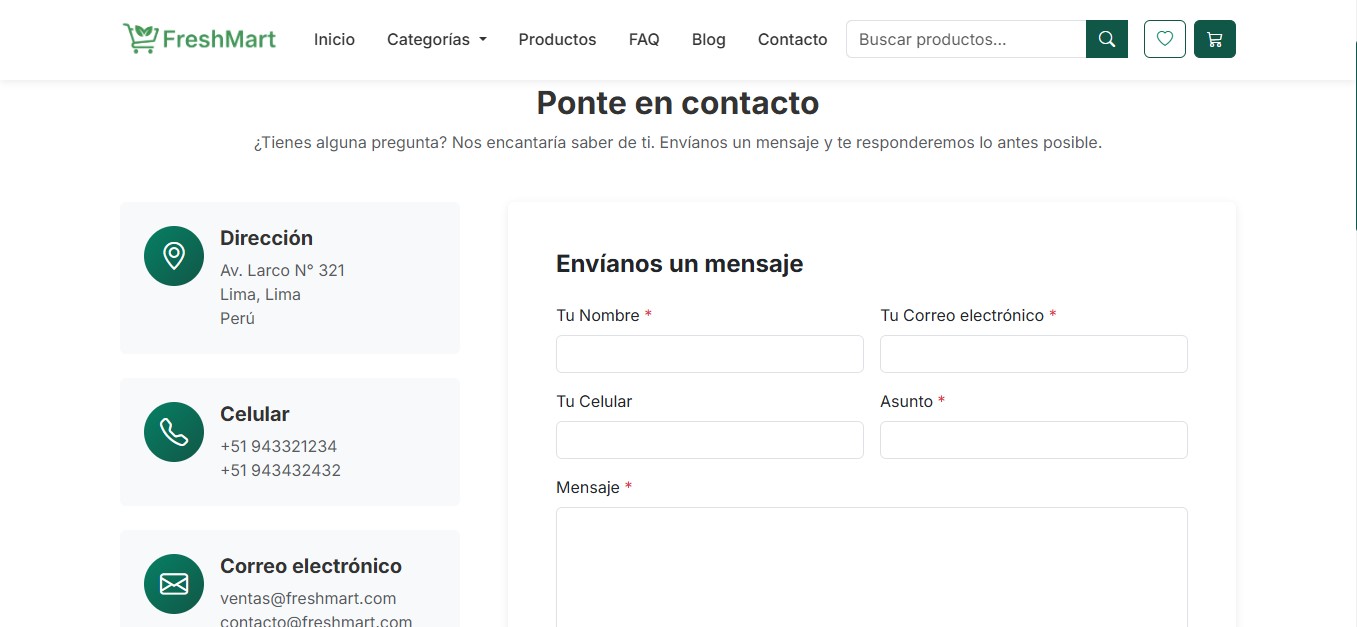Focus the Buscar productos search field
1357x627 pixels.
[966, 39]
